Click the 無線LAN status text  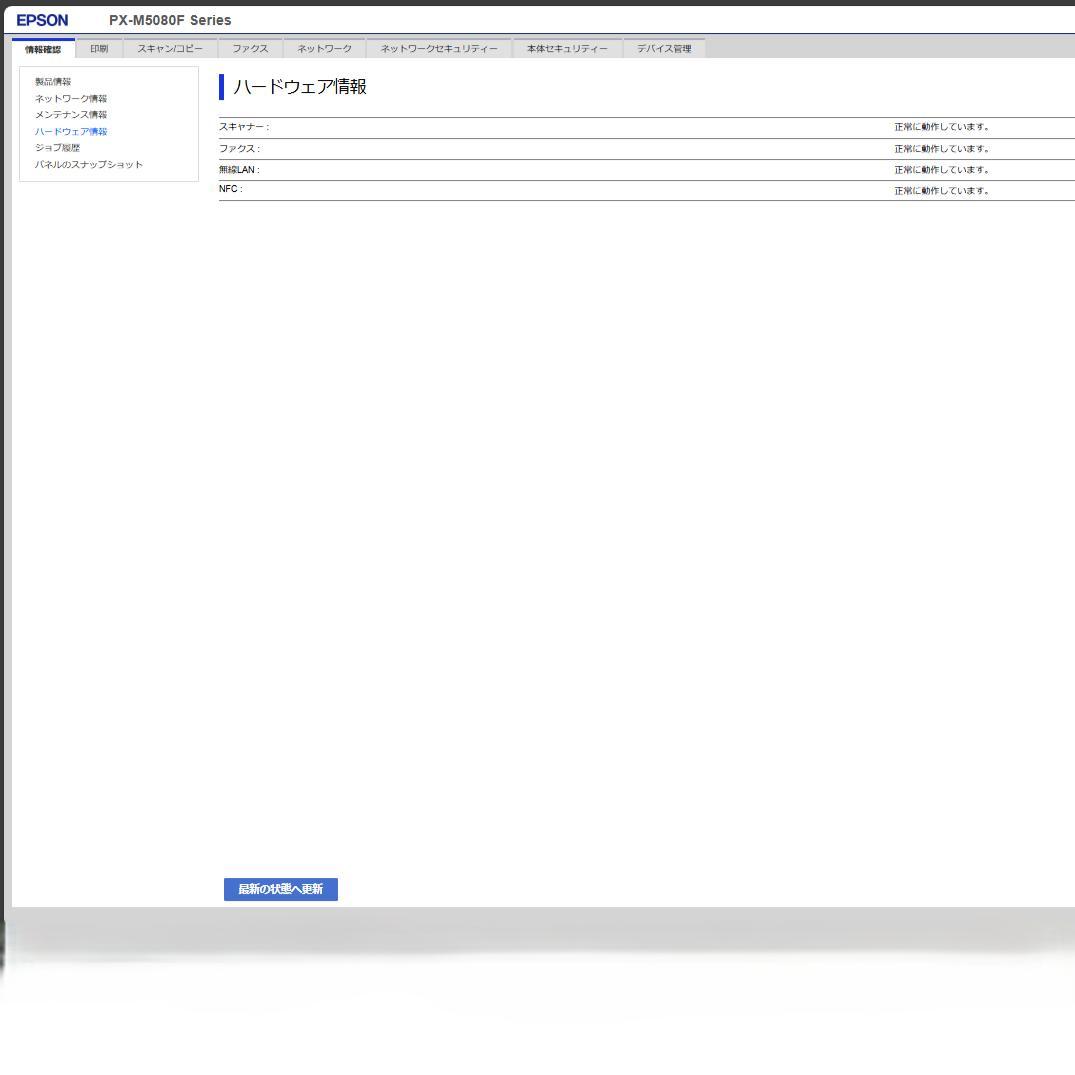click(941, 170)
